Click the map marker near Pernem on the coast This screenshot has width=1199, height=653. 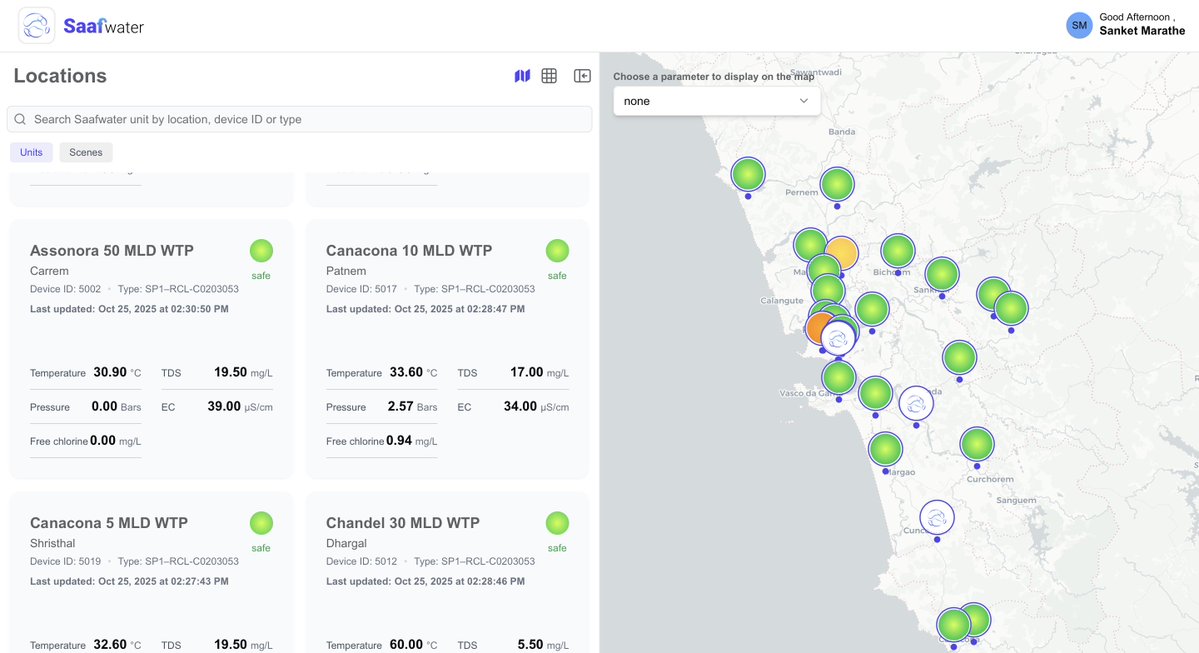[748, 175]
